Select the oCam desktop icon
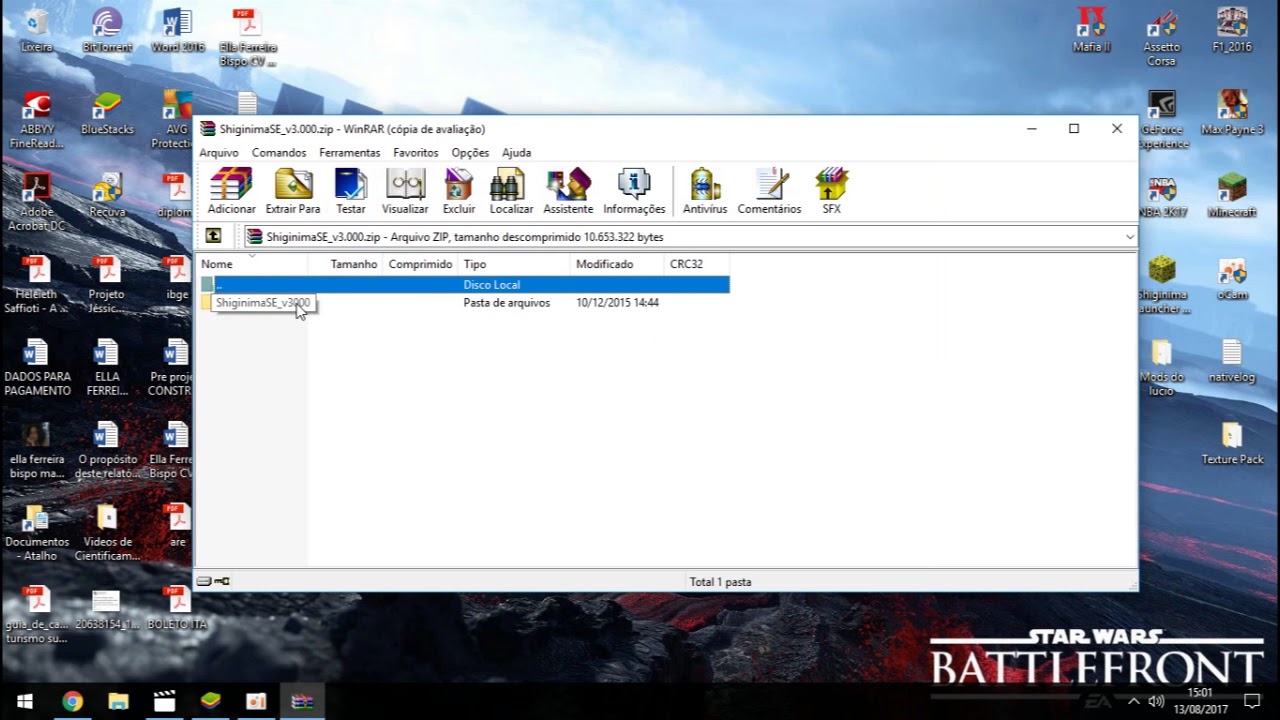 pos(1232,278)
